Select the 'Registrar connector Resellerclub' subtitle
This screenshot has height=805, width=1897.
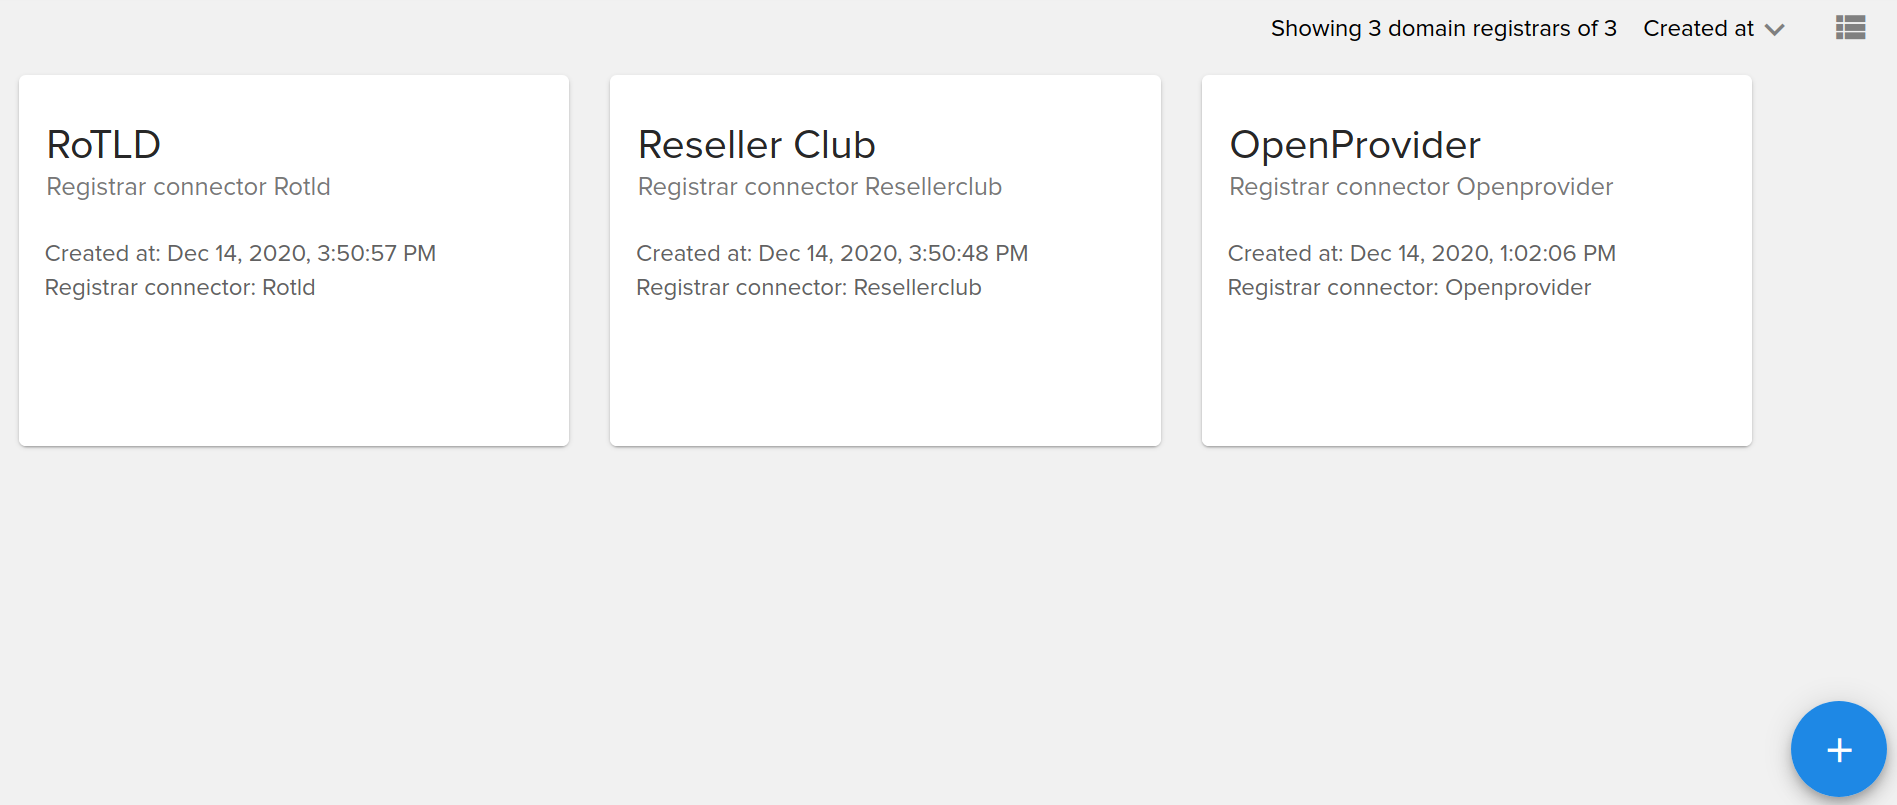(819, 187)
